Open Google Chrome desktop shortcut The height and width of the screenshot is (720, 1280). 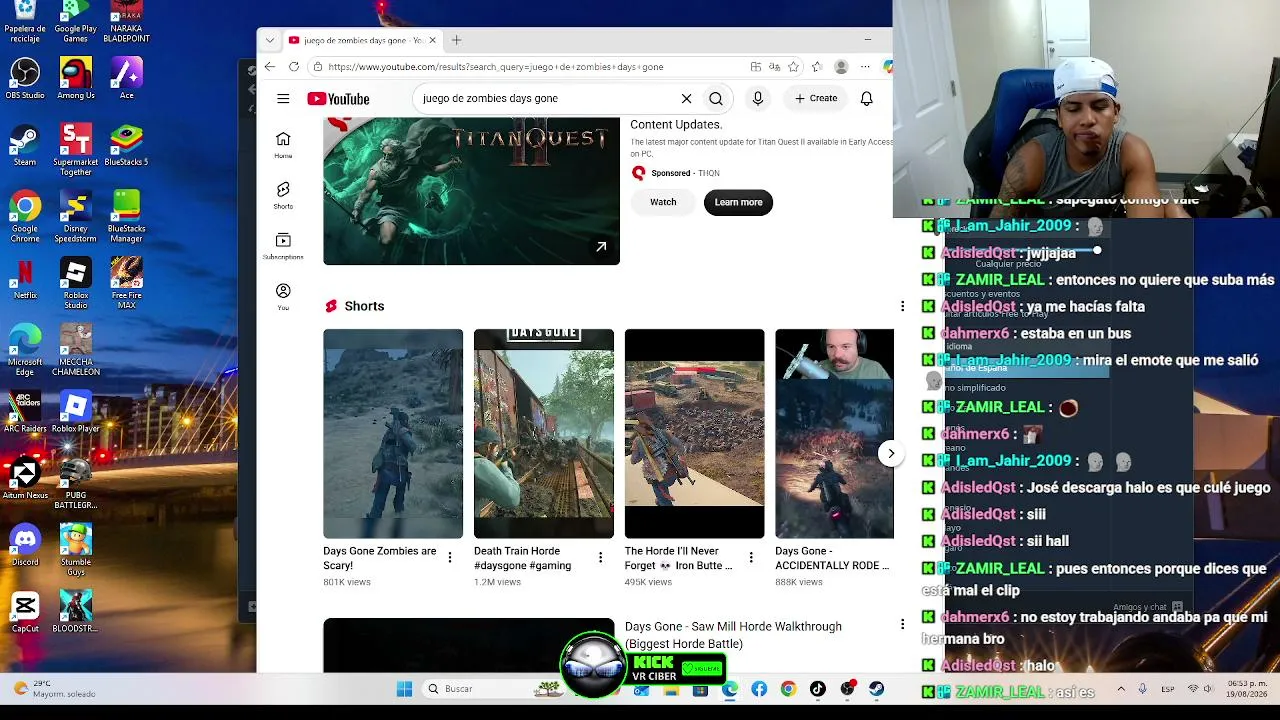point(25,217)
